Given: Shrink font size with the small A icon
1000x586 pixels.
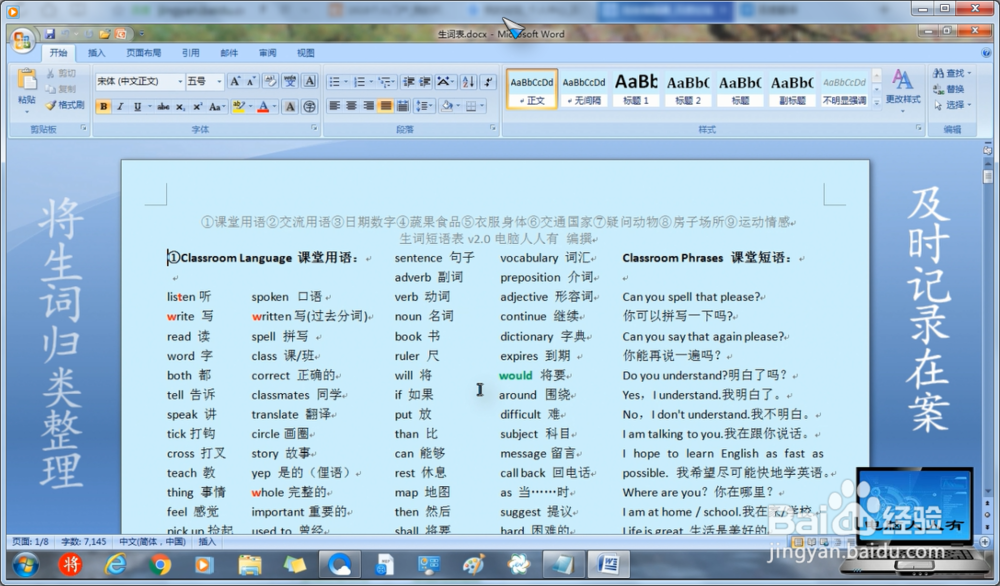Looking at the screenshot, I should pos(251,81).
